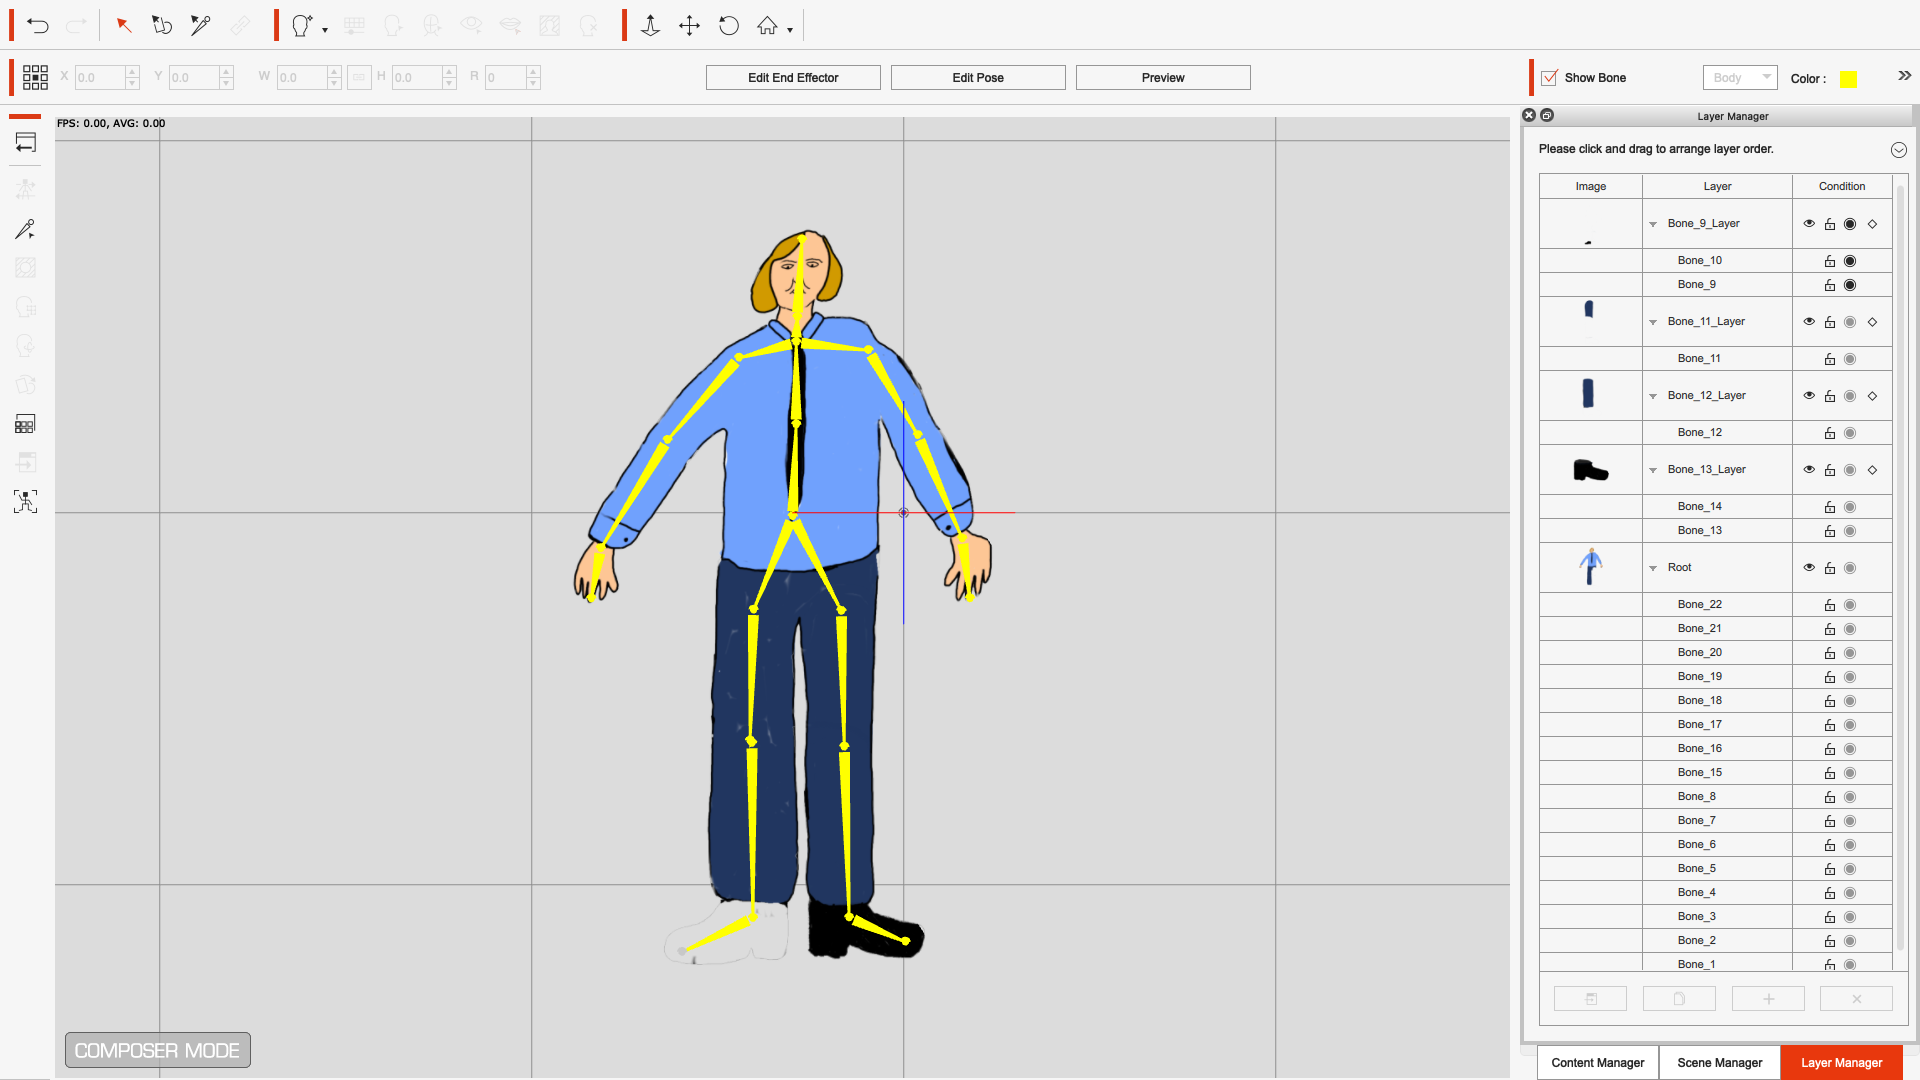Select the Root character thumbnail
Screen dimensions: 1920x1080
click(1590, 568)
